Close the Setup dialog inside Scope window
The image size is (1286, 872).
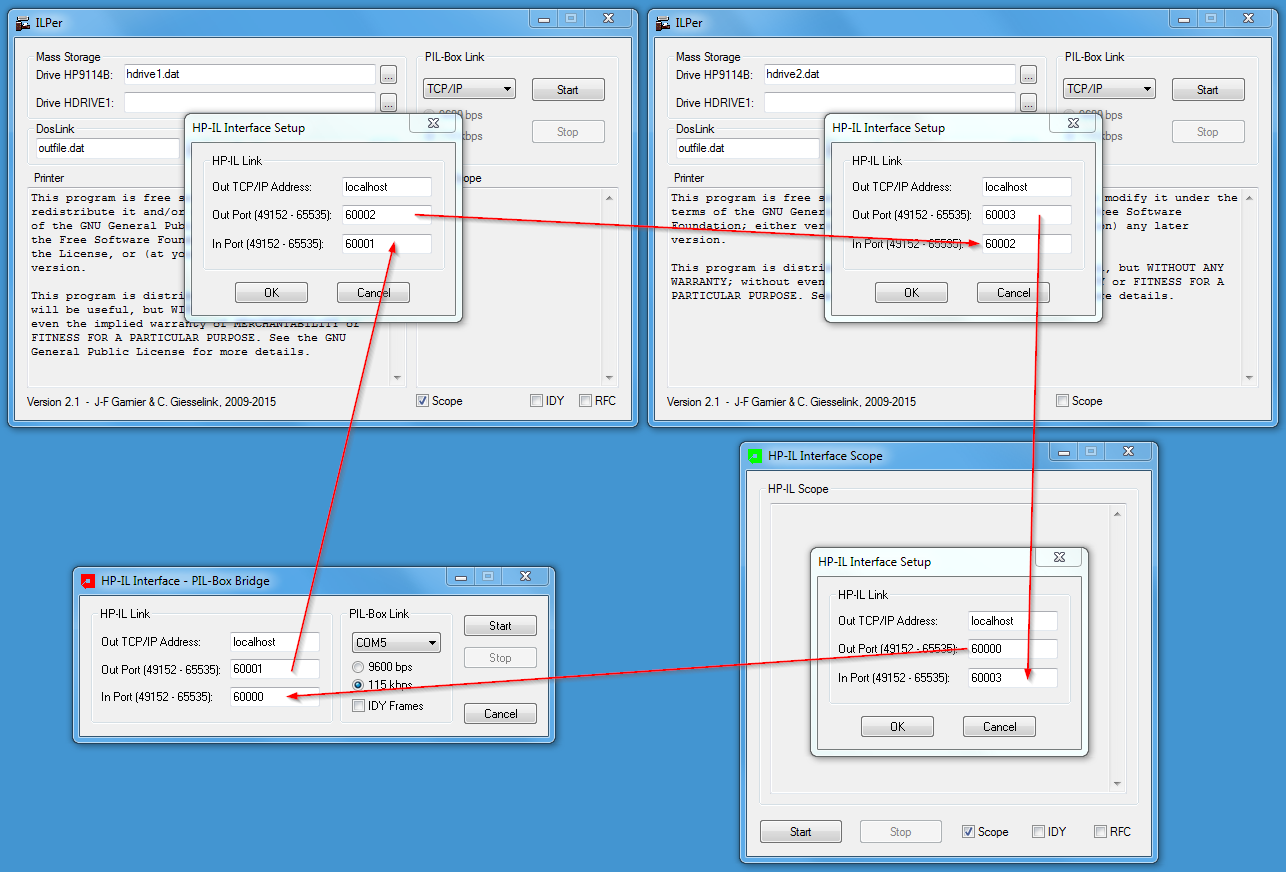point(1059,557)
